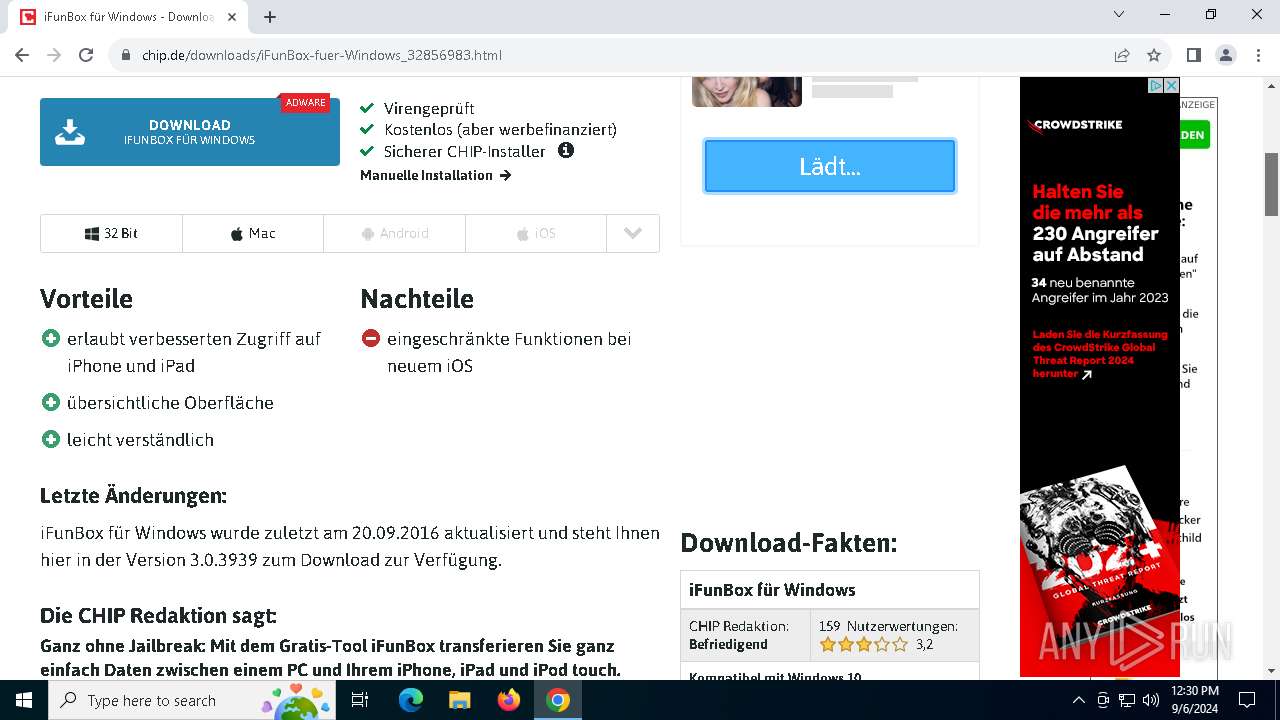Viewport: 1280px width, 720px height.
Task: Toggle the browser side panel
Action: (1194, 55)
